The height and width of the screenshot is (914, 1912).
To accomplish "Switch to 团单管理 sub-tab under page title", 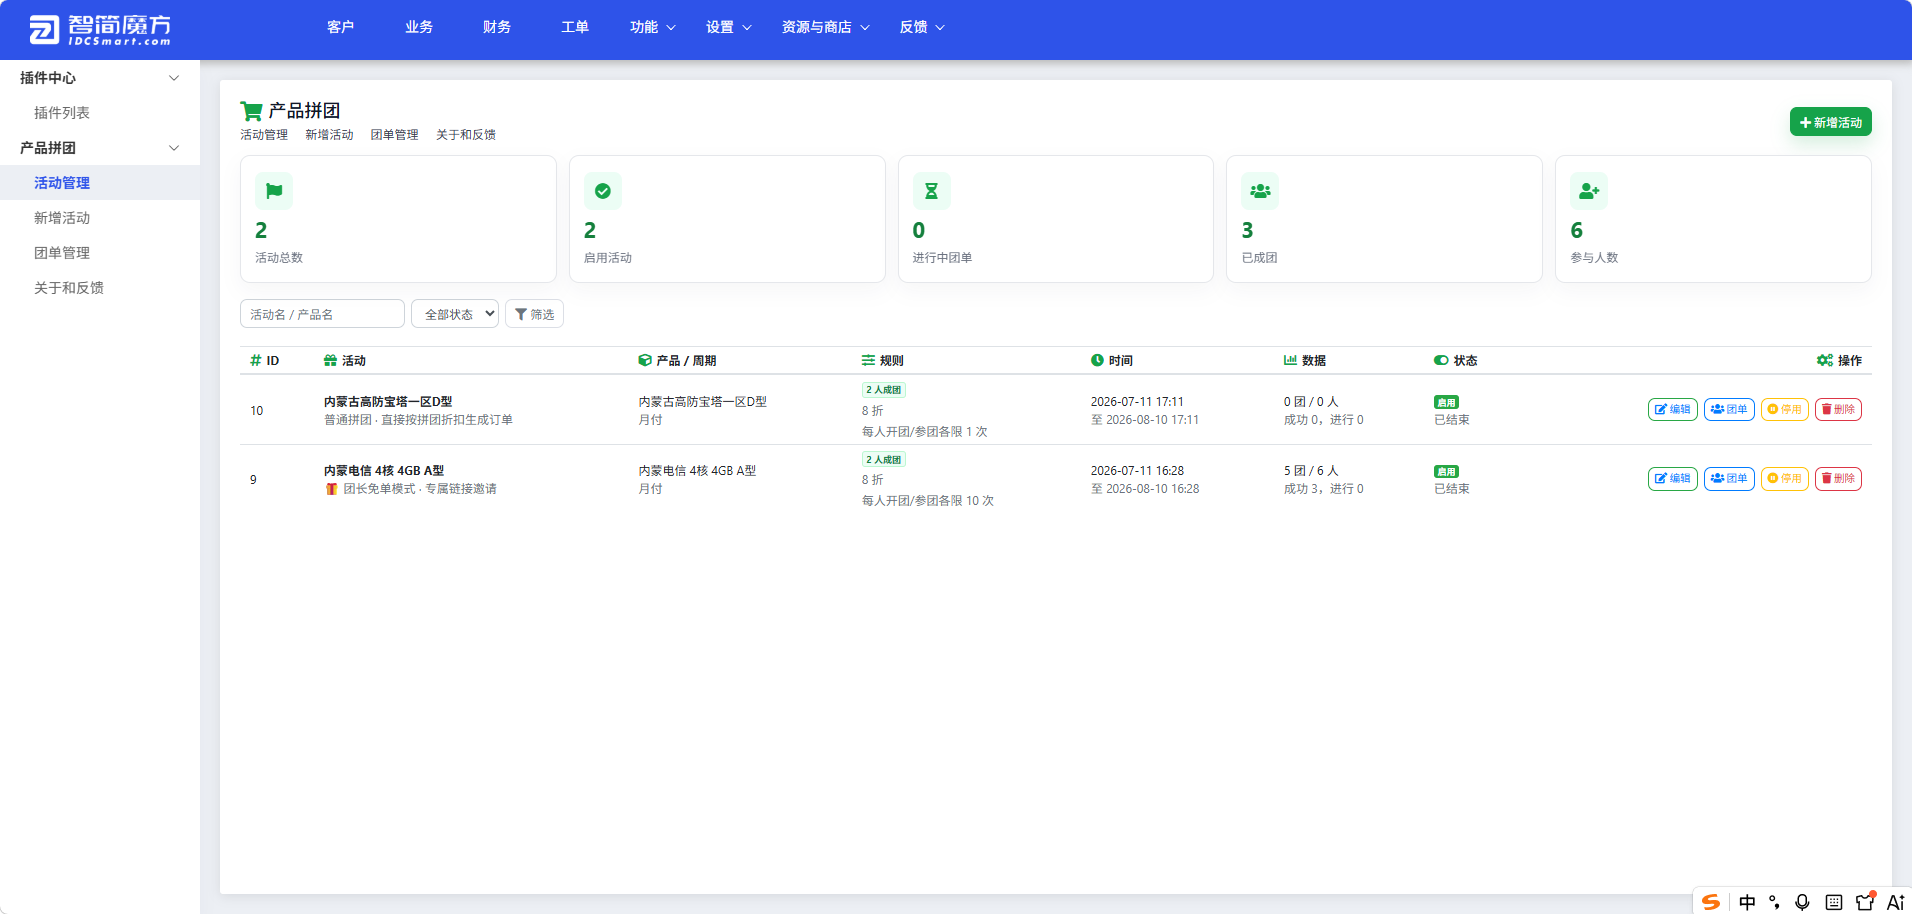I will point(394,135).
